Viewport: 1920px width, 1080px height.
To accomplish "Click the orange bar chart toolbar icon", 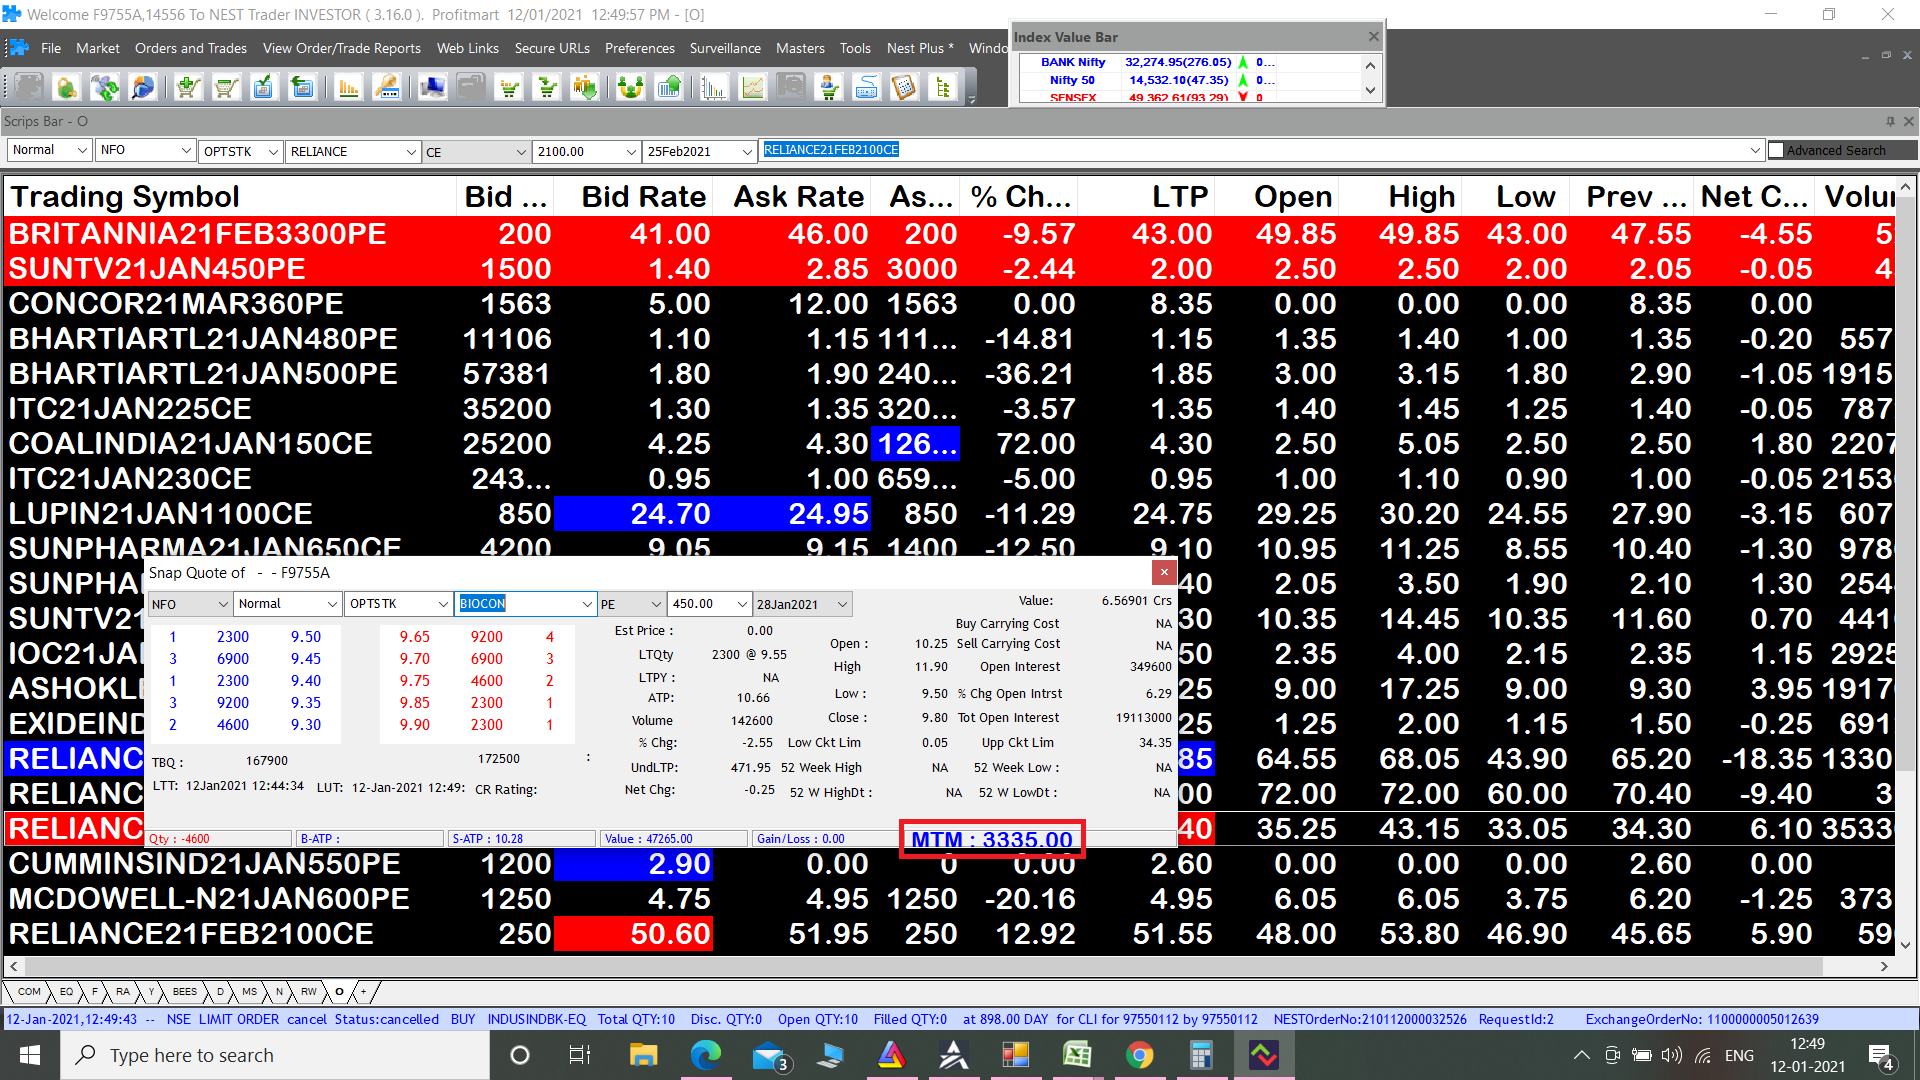I will [349, 88].
